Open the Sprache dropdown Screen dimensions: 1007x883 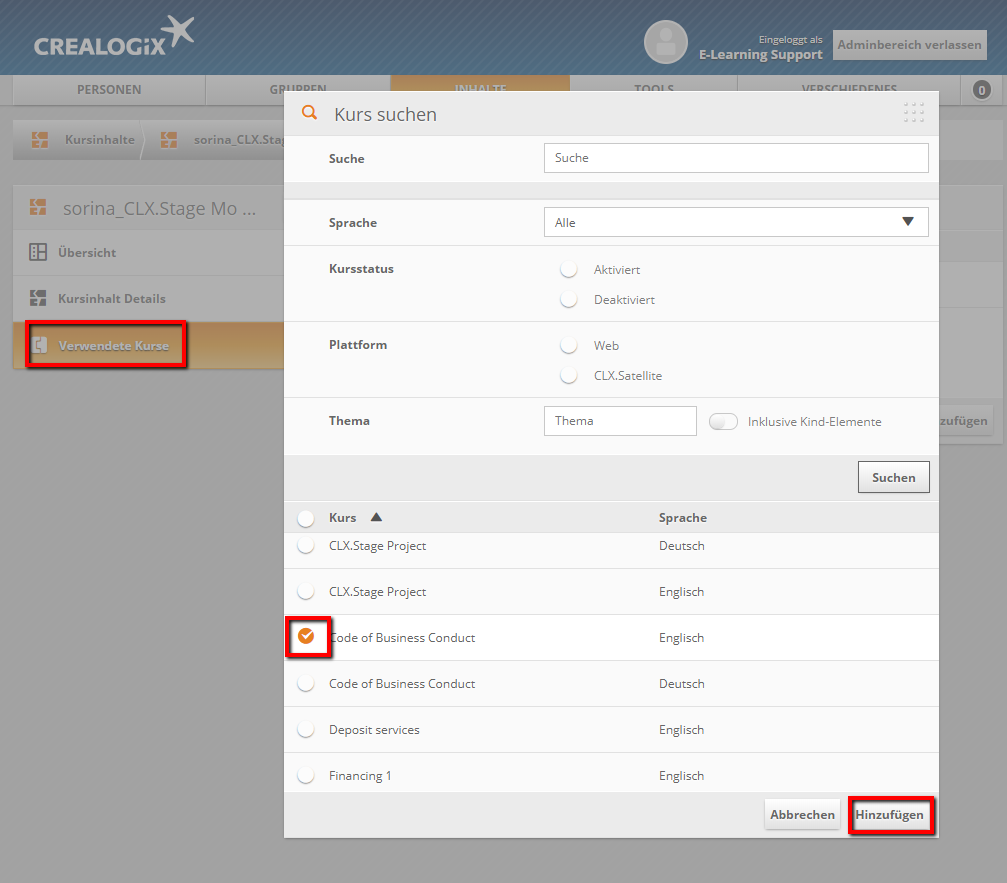tap(735, 222)
